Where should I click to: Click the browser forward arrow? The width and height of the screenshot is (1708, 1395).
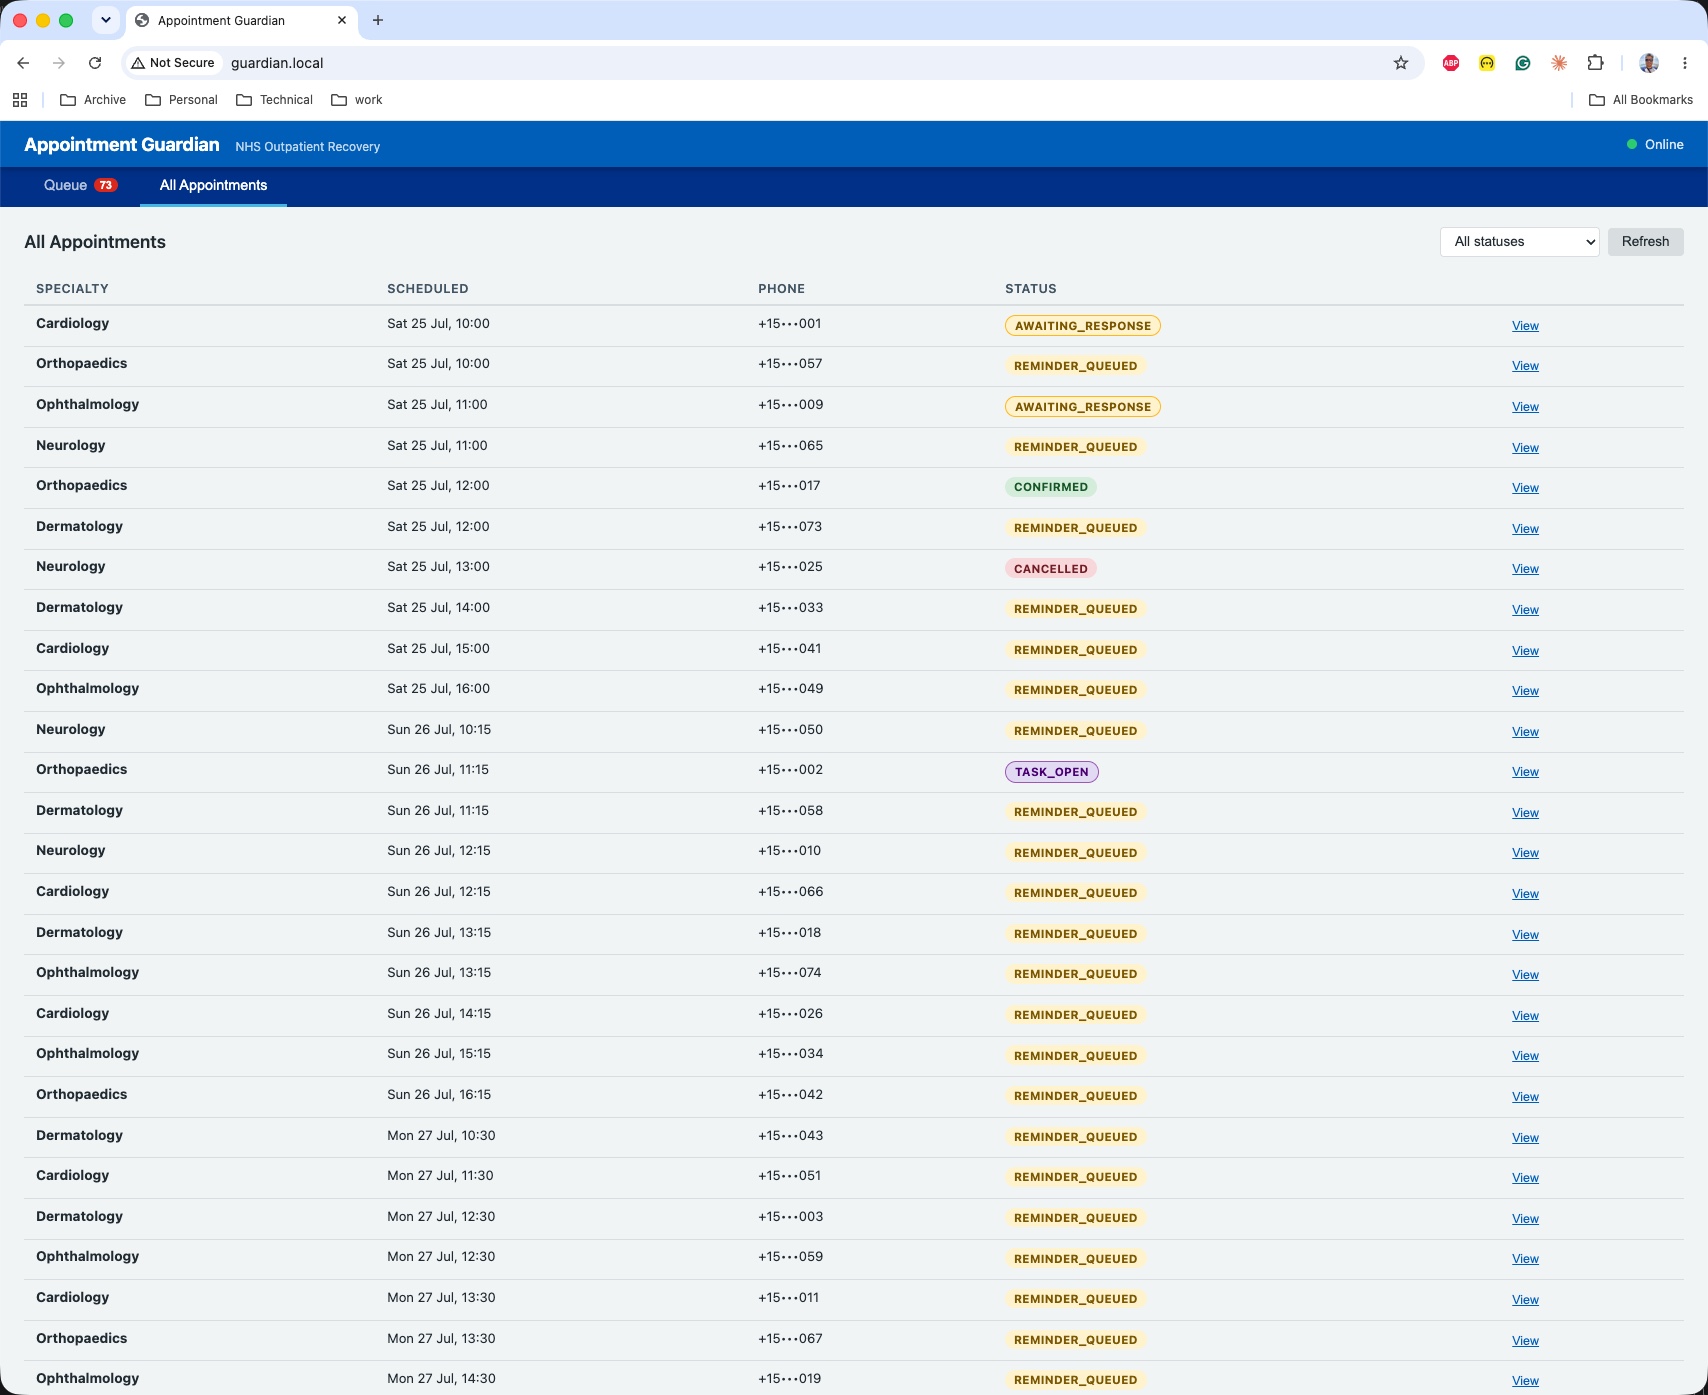[59, 63]
